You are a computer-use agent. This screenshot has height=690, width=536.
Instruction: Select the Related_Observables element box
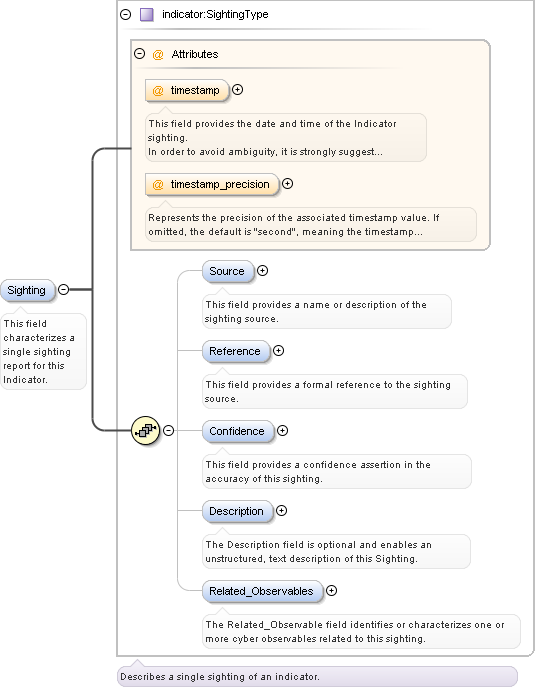click(x=263, y=591)
